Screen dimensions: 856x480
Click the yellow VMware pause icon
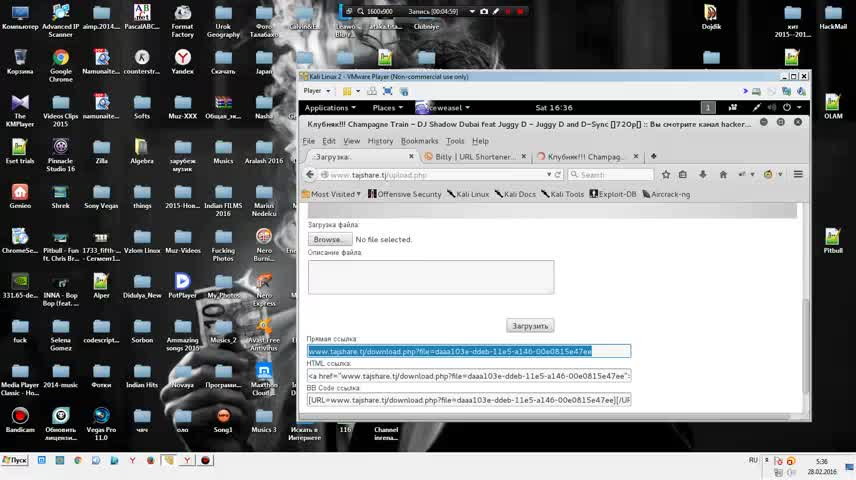coord(347,91)
